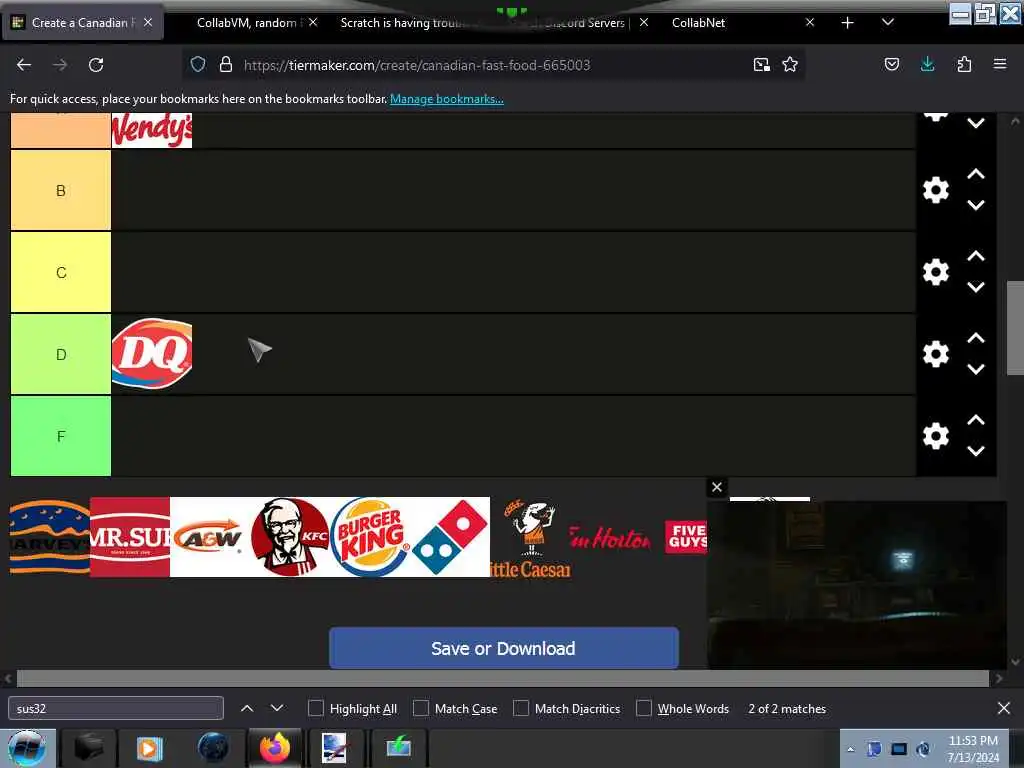
Task: Close the floating video overlay
Action: (x=716, y=487)
